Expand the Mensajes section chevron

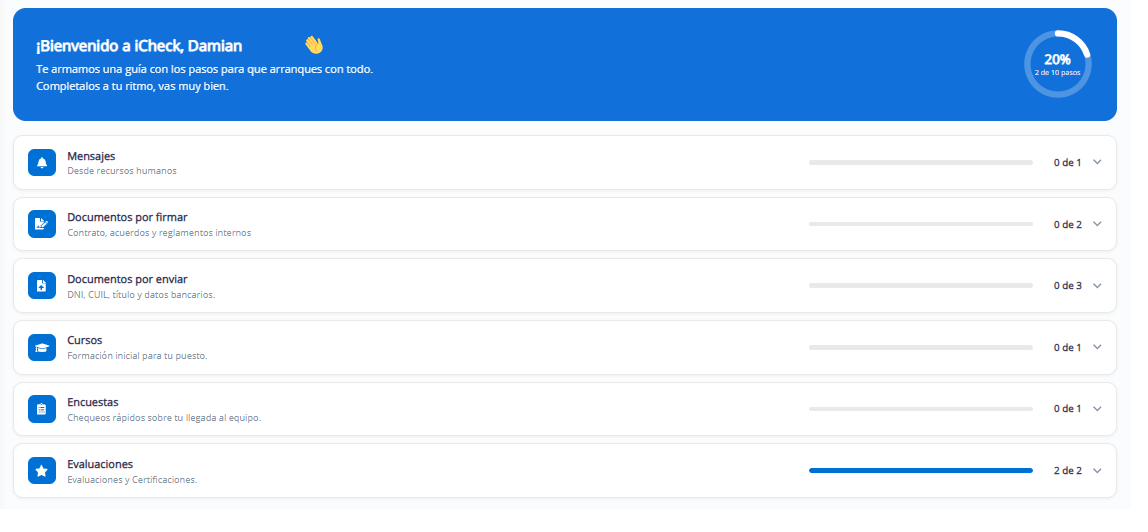[1097, 162]
